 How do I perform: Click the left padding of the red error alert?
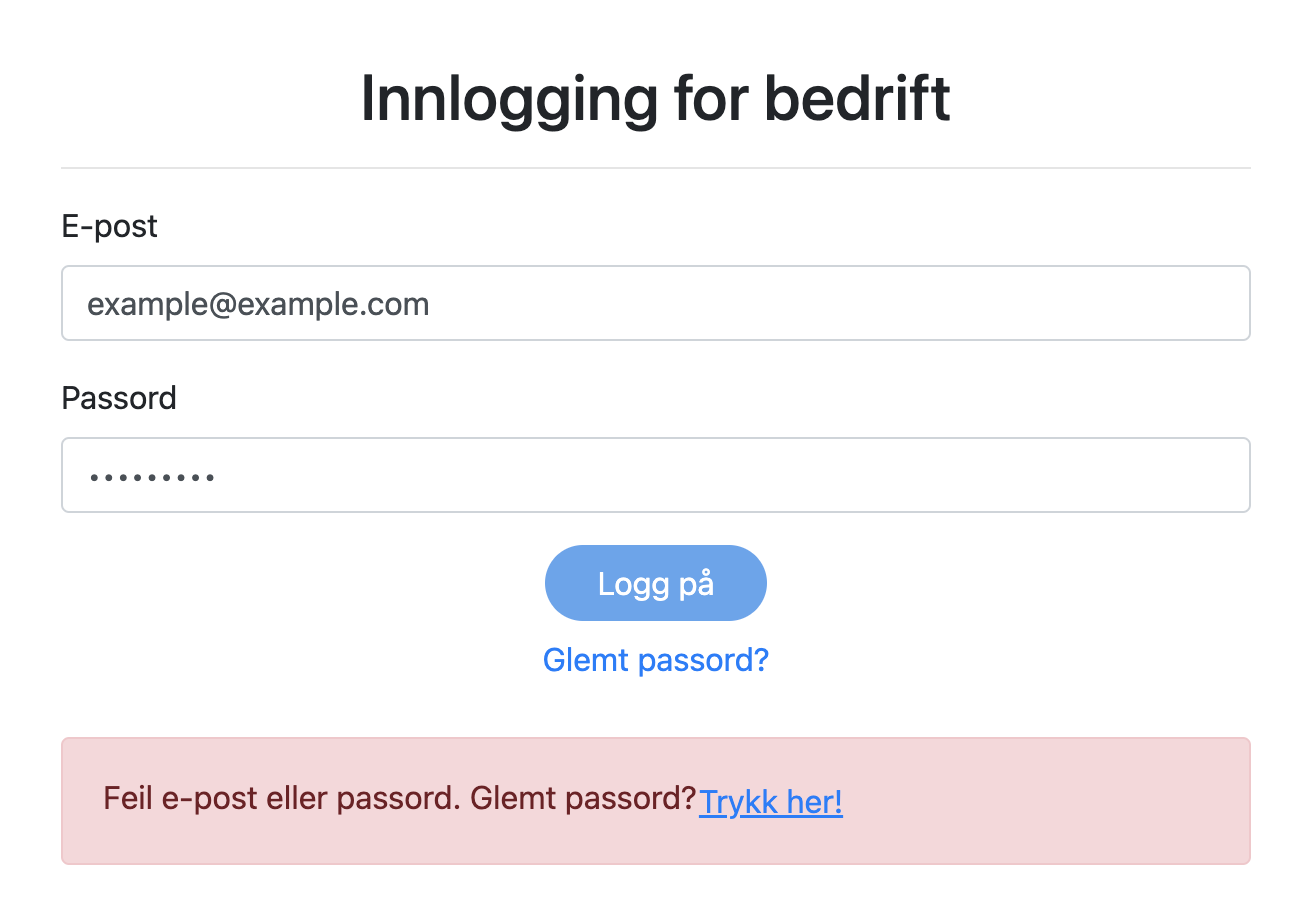click(x=82, y=801)
